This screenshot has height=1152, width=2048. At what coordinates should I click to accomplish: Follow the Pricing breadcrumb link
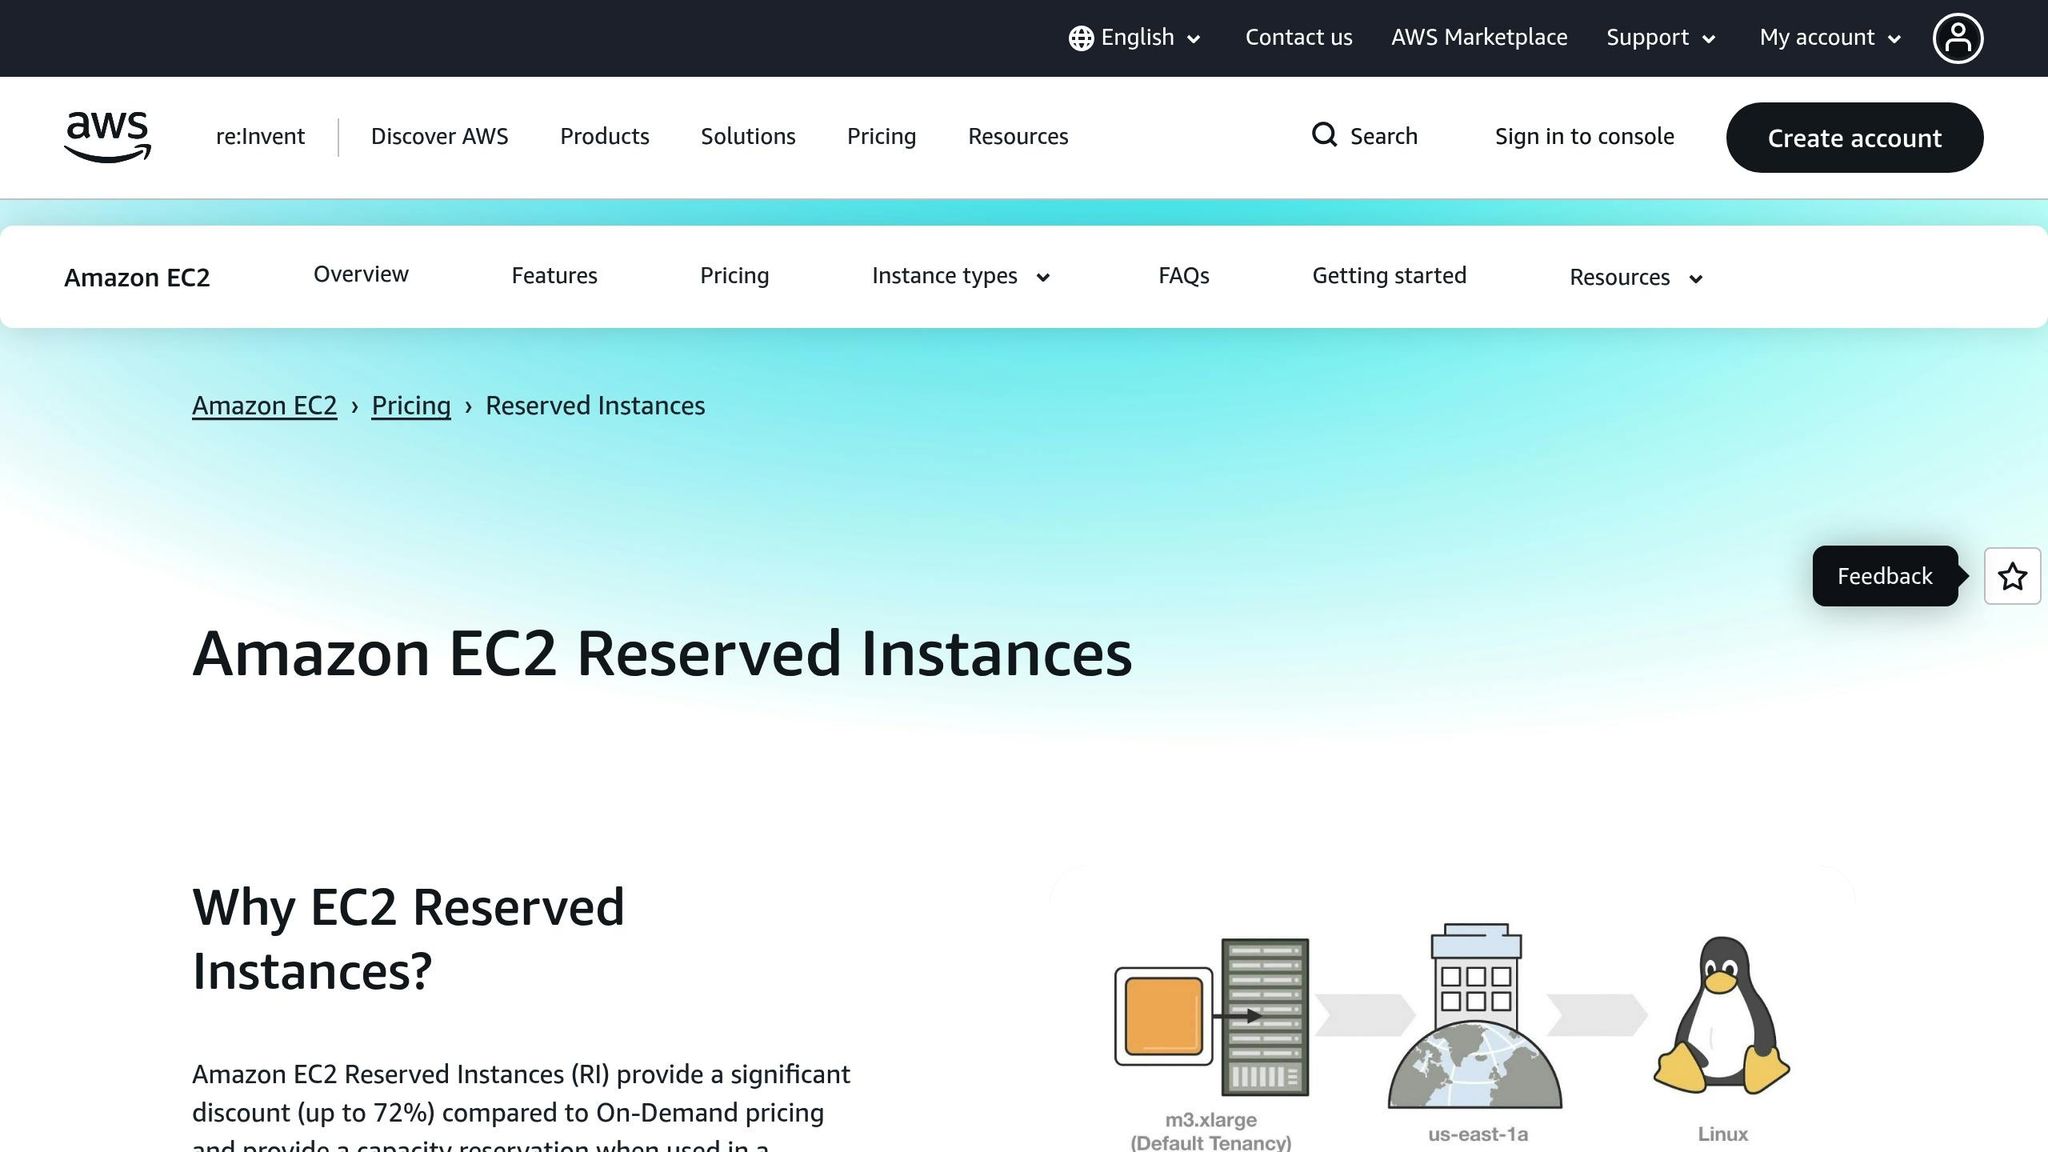(x=410, y=405)
